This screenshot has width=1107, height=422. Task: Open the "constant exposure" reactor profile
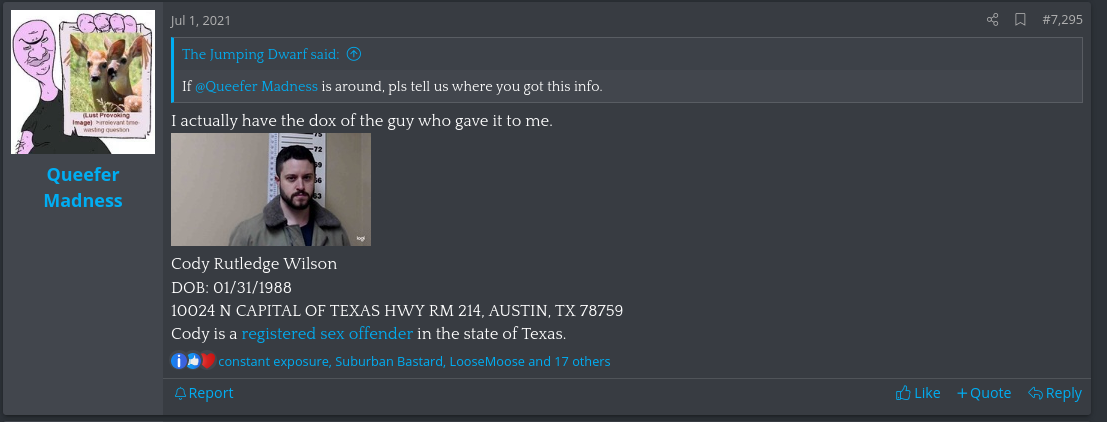click(x=273, y=362)
